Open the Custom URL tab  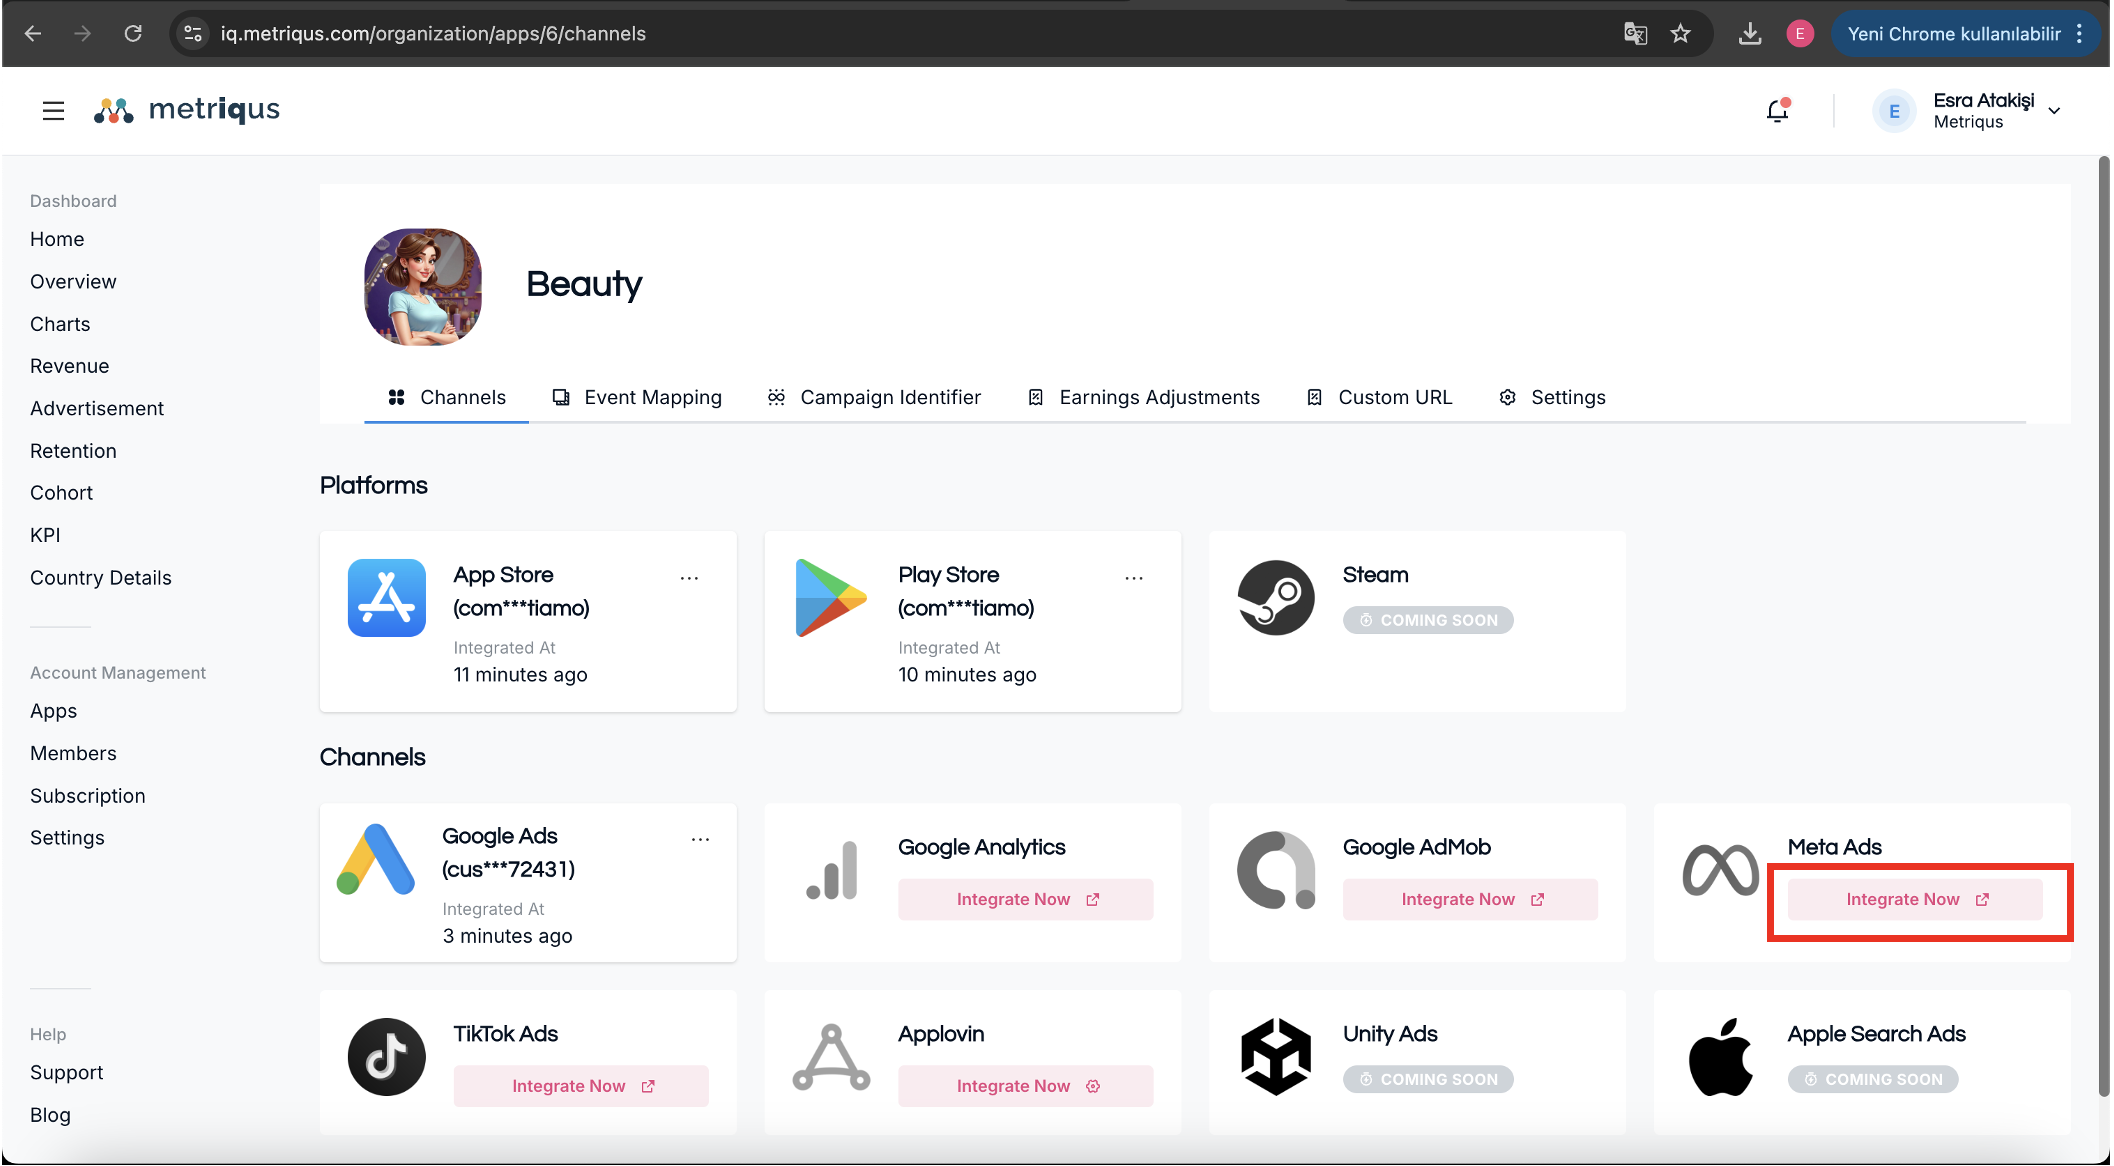[1379, 397]
